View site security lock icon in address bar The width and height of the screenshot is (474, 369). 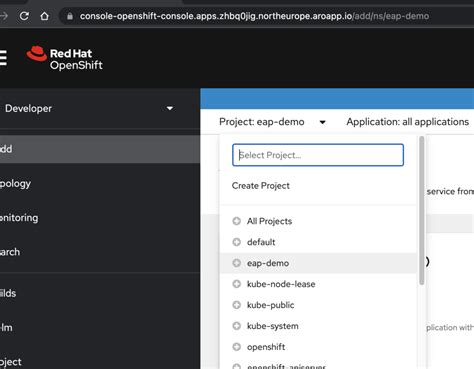70,16
